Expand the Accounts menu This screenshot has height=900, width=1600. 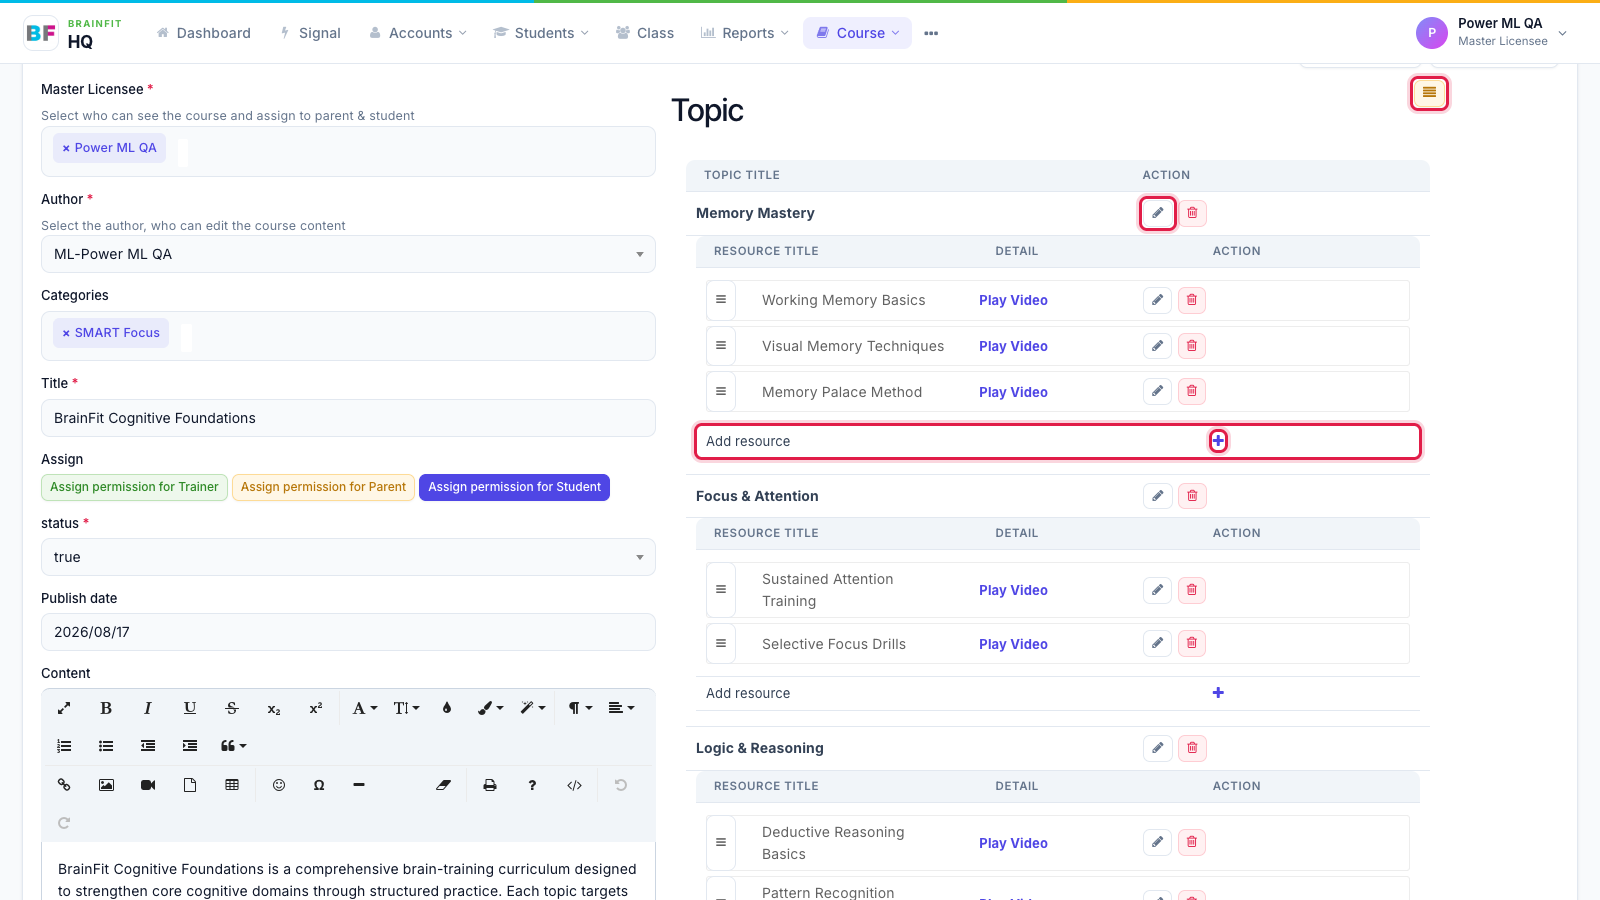[418, 33]
